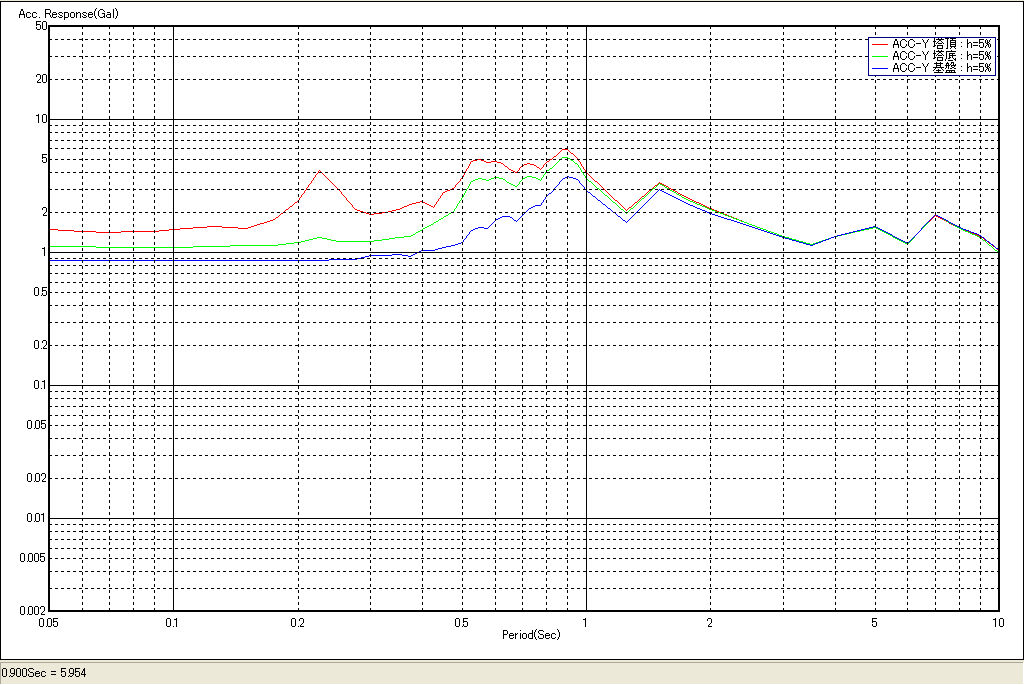Screen dimensions: 1024x685
Task: Click the blue line swatch in legend
Action: pyautogui.click(x=880, y=68)
